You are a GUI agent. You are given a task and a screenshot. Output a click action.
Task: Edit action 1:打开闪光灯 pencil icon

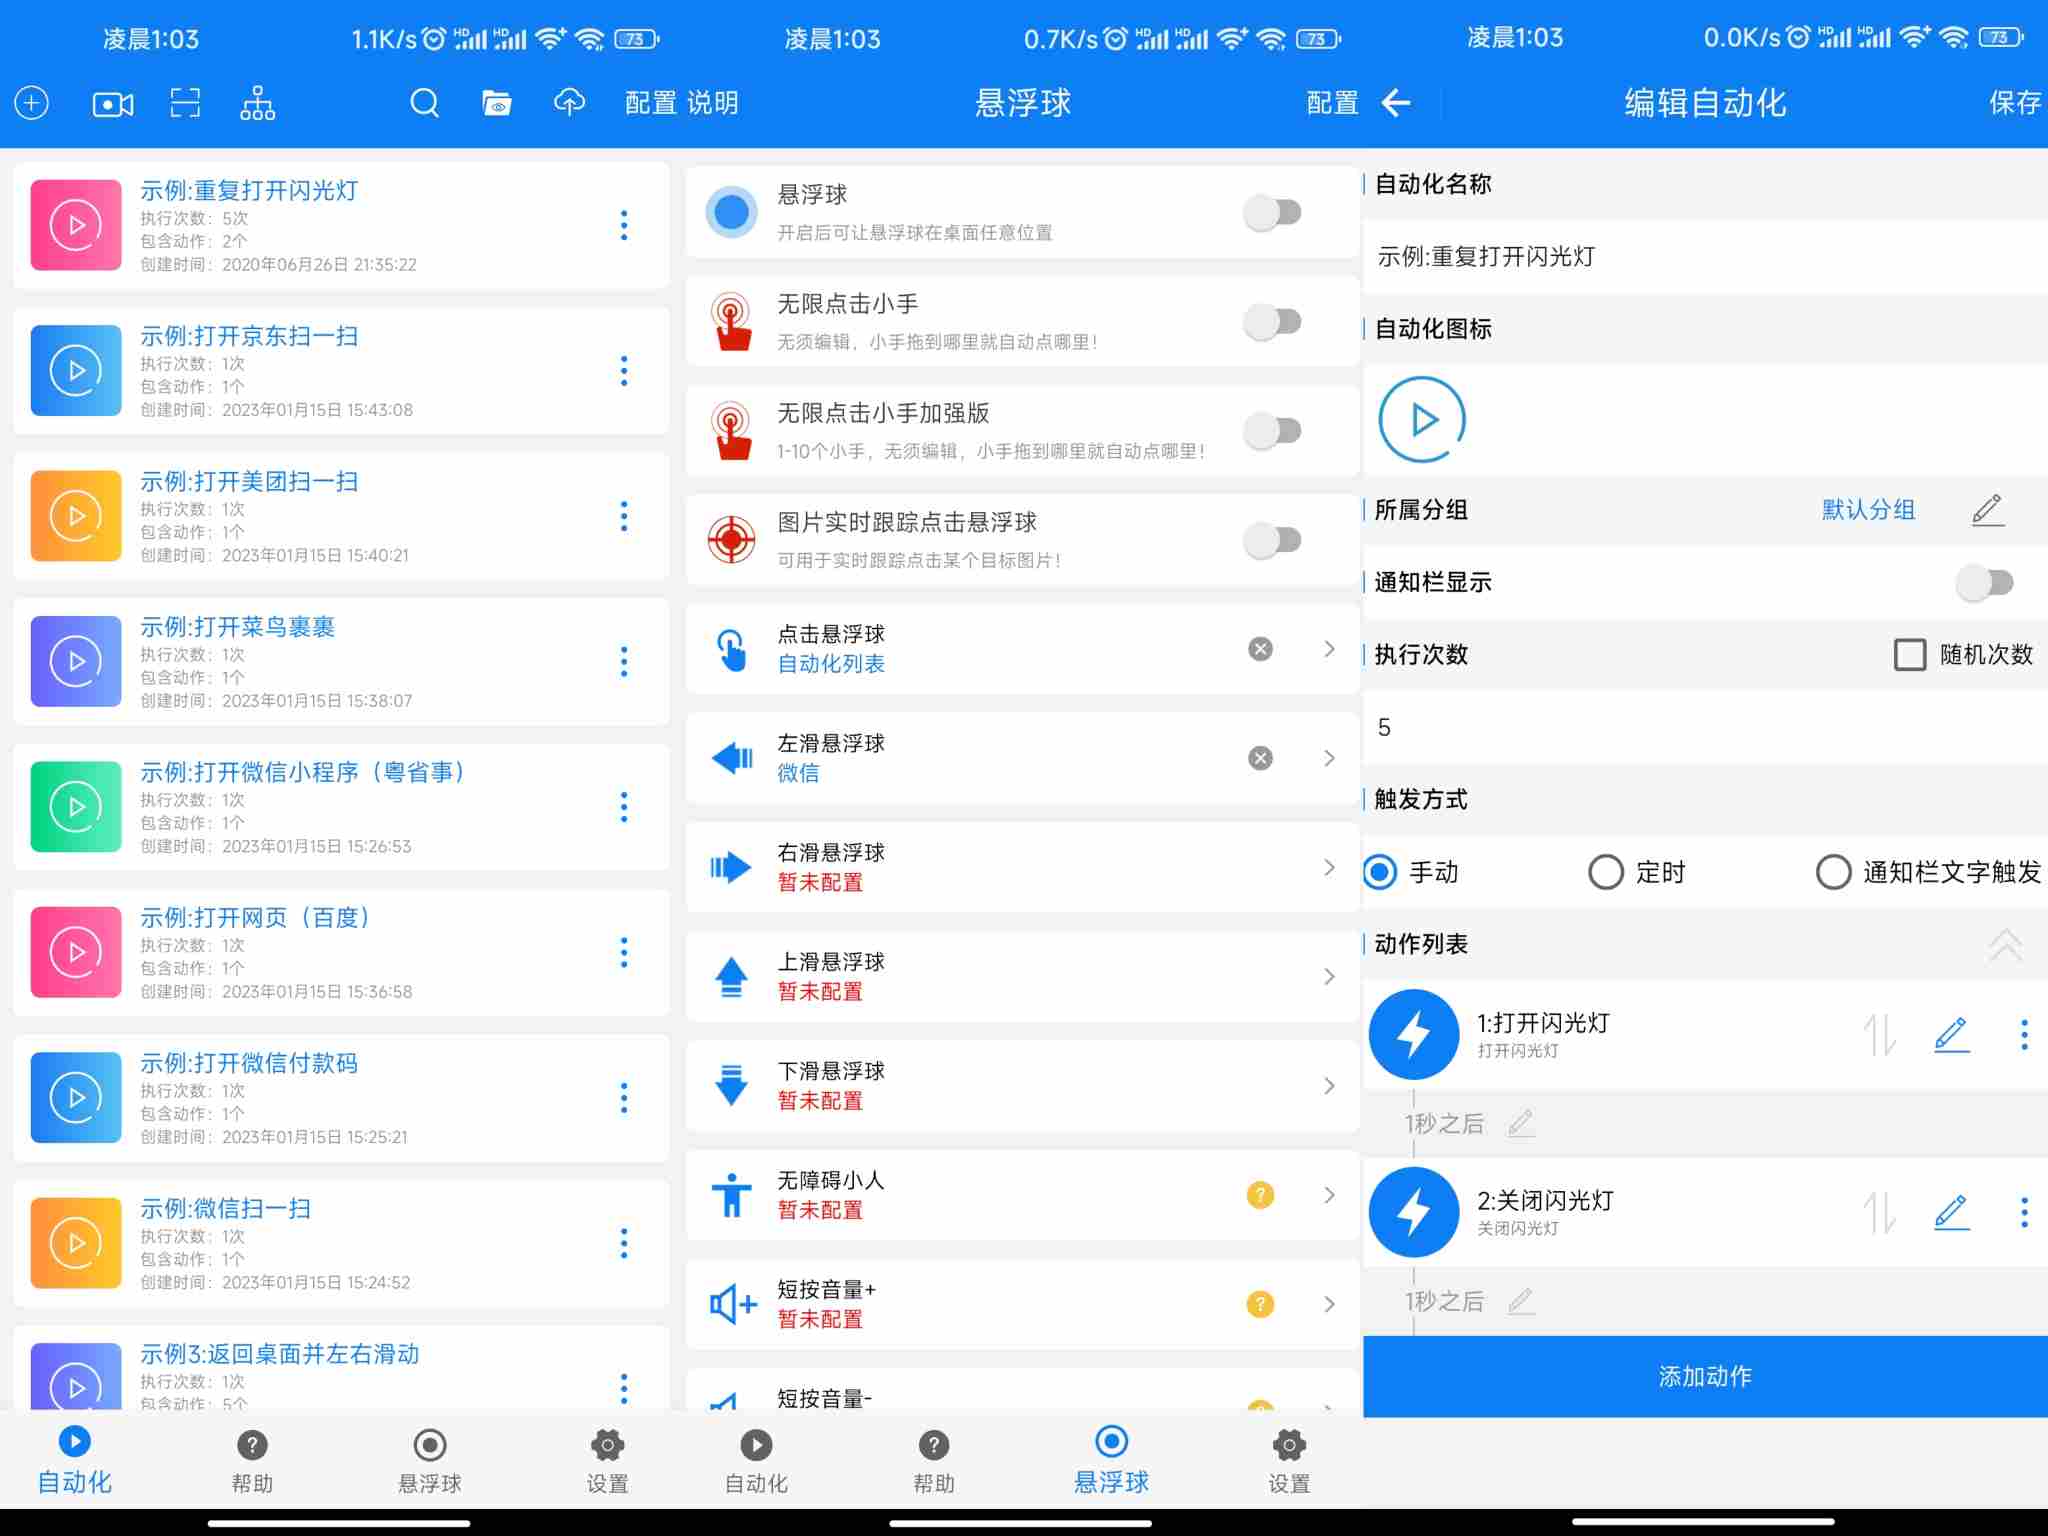pyautogui.click(x=1952, y=1034)
